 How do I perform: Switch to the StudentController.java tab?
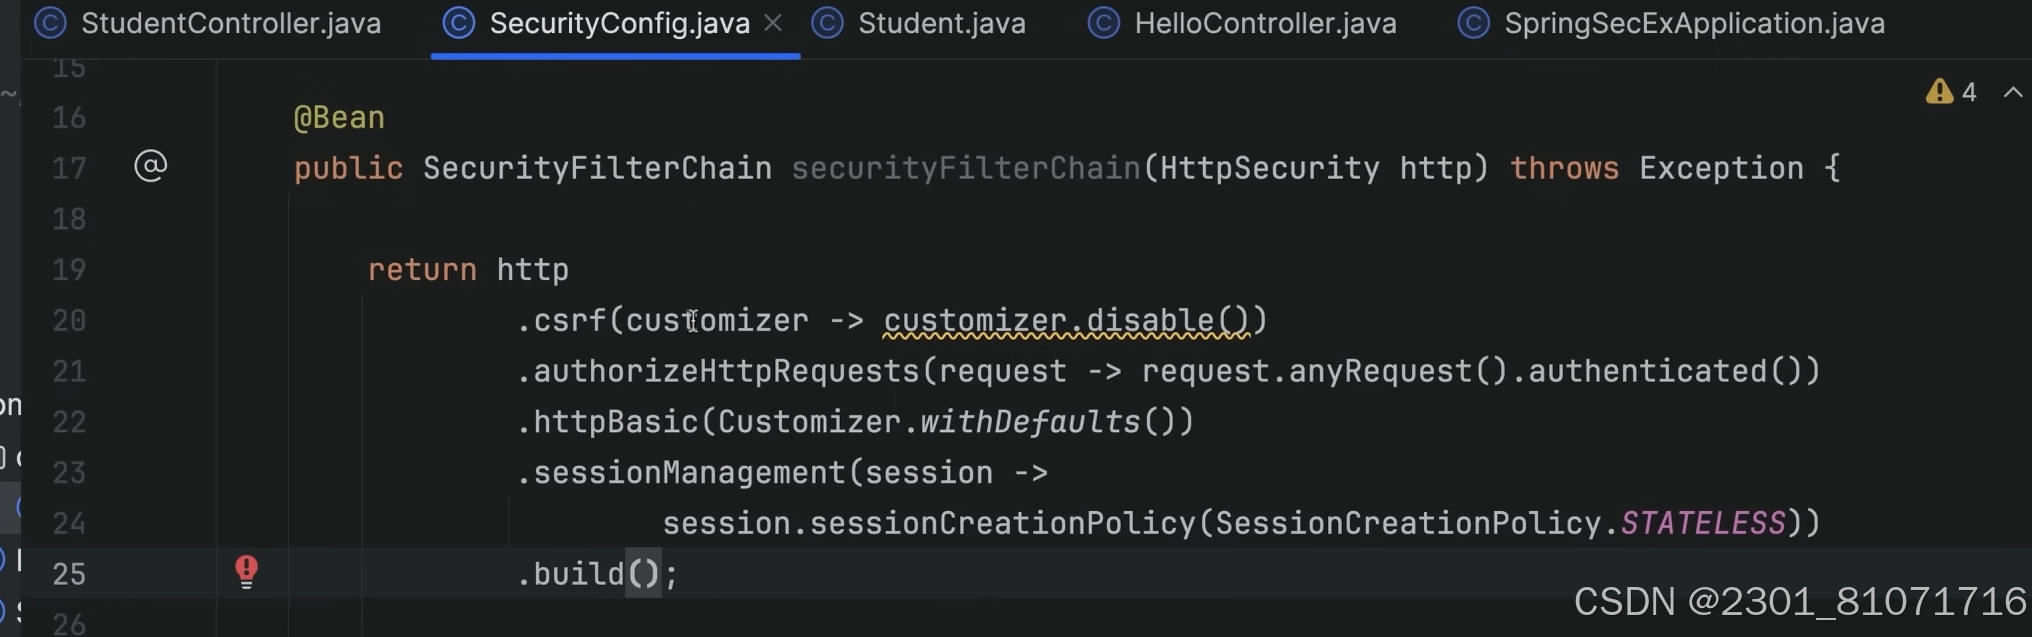pos(230,22)
